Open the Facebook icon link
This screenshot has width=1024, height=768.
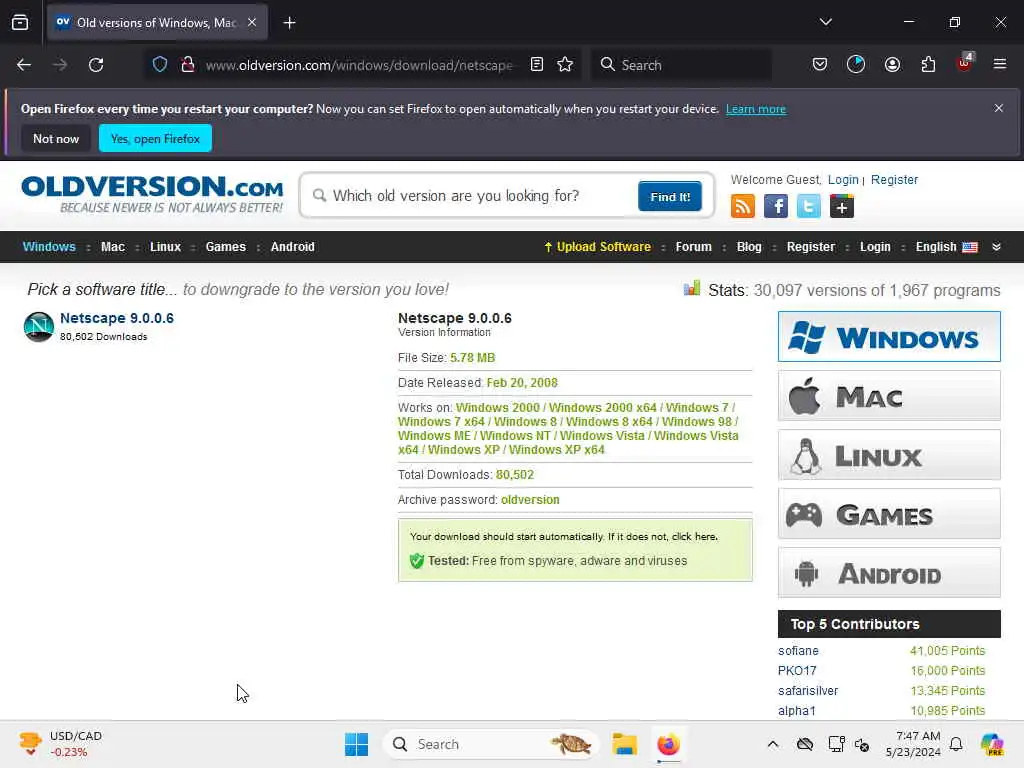775,206
